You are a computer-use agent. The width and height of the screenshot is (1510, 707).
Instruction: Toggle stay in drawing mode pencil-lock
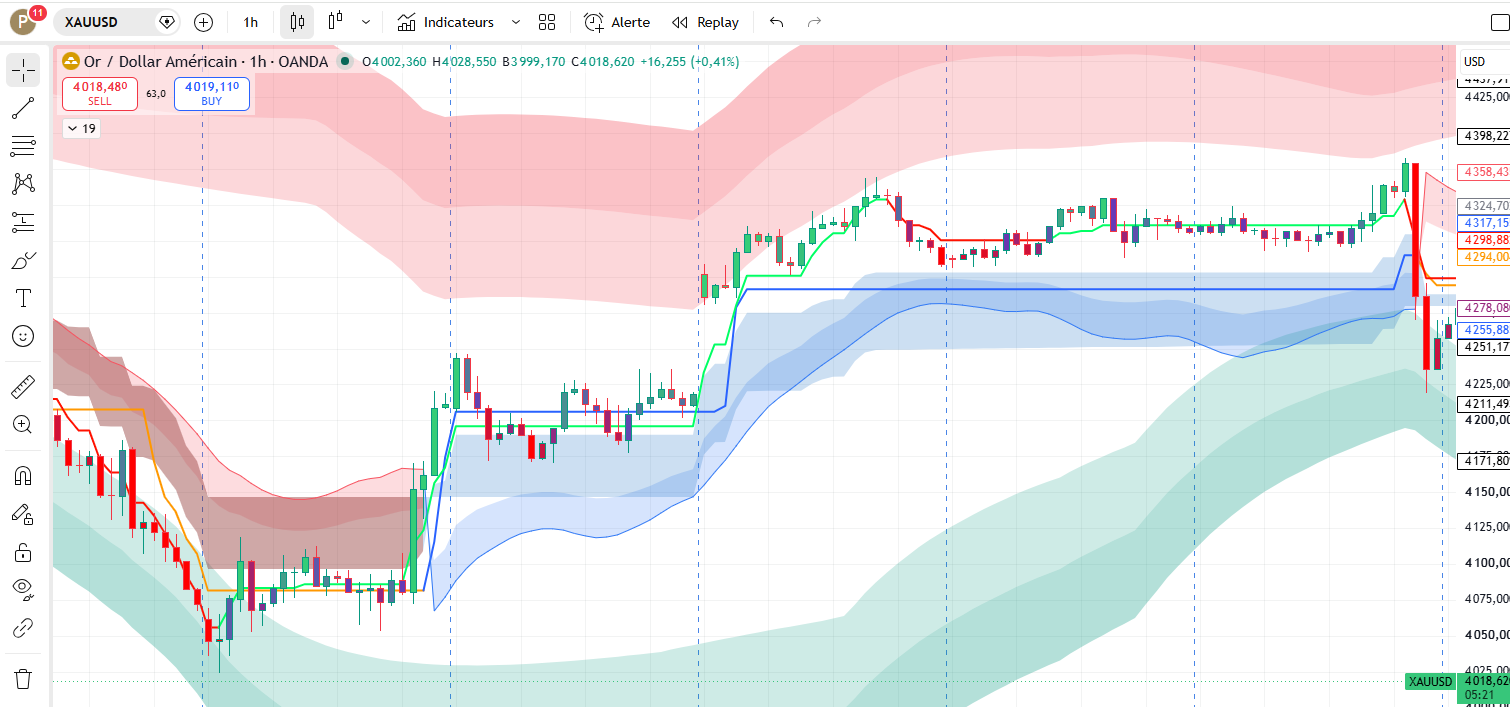click(x=23, y=514)
